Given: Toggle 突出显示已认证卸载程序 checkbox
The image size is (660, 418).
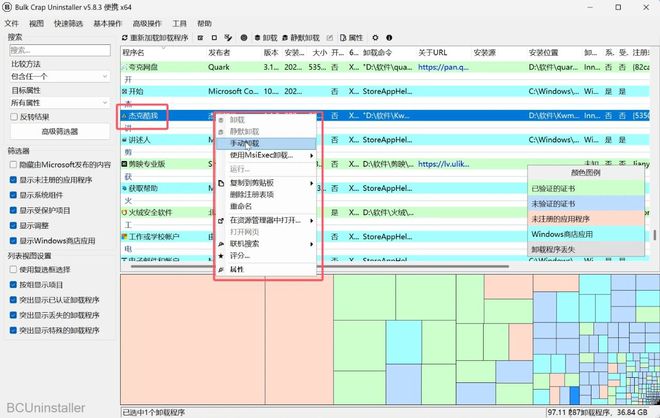Looking at the screenshot, I should coord(13,300).
